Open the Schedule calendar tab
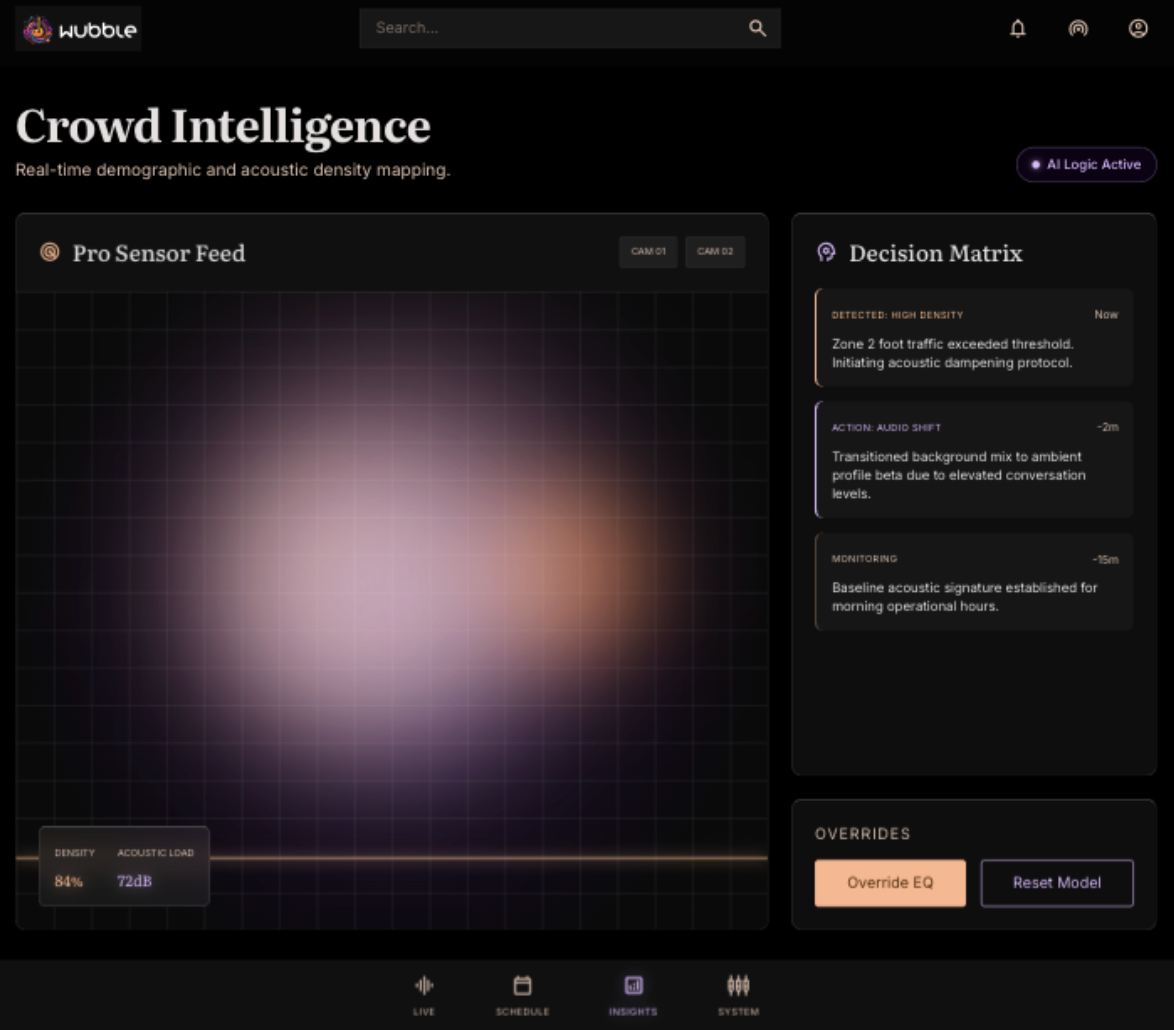This screenshot has height=1030, width=1174. click(x=522, y=996)
